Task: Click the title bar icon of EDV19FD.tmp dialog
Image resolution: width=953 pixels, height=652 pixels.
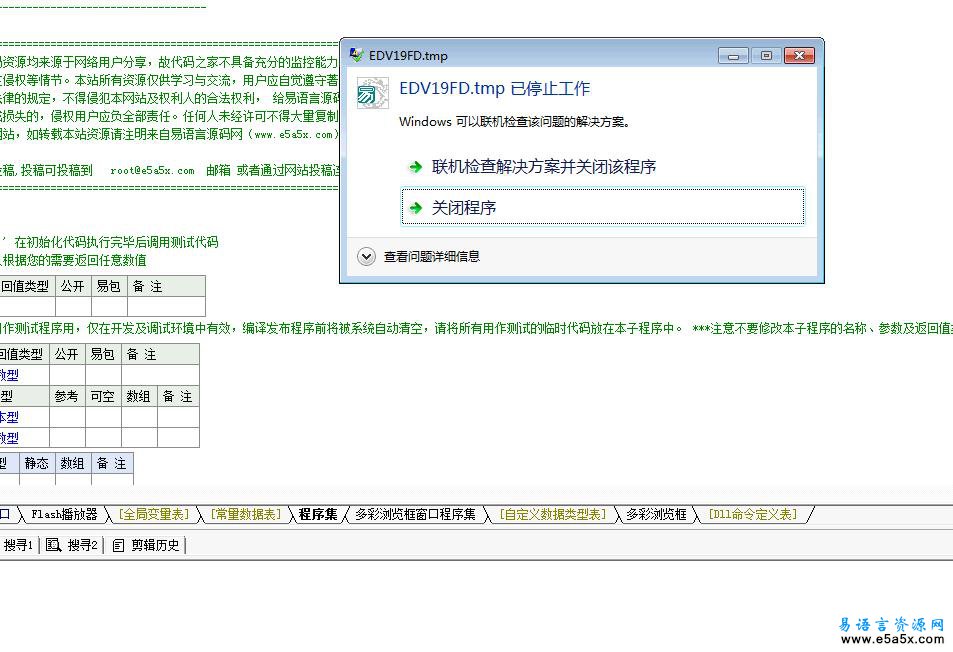Action: point(356,55)
